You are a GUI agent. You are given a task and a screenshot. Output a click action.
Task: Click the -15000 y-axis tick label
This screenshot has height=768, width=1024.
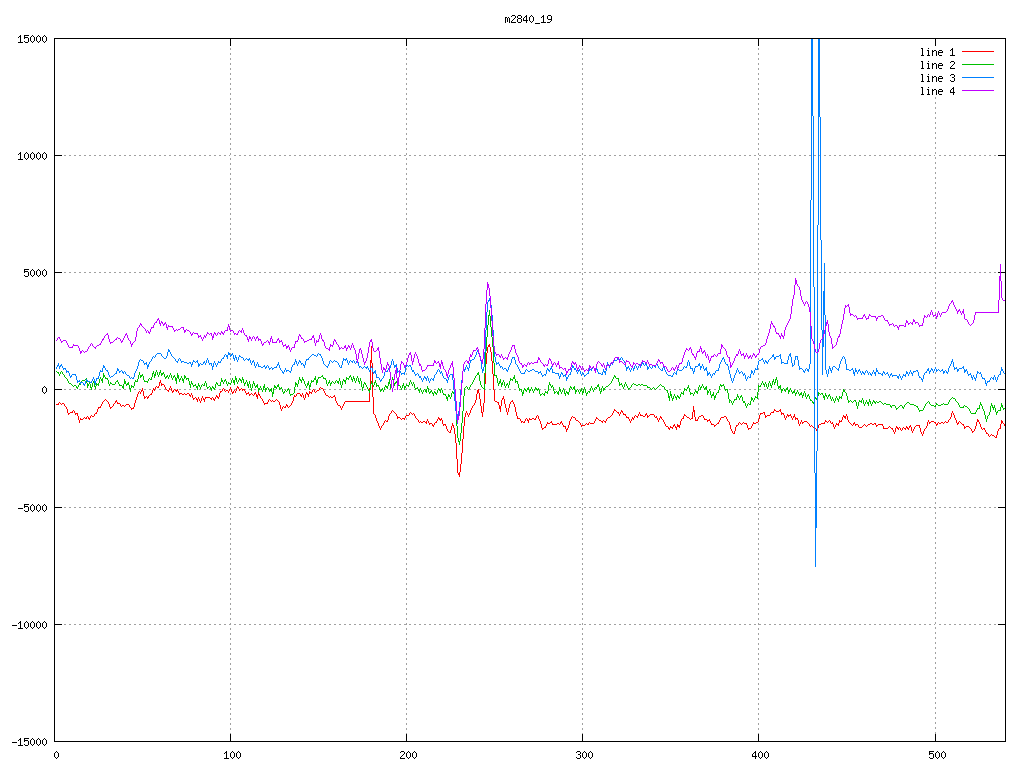[x=28, y=741]
